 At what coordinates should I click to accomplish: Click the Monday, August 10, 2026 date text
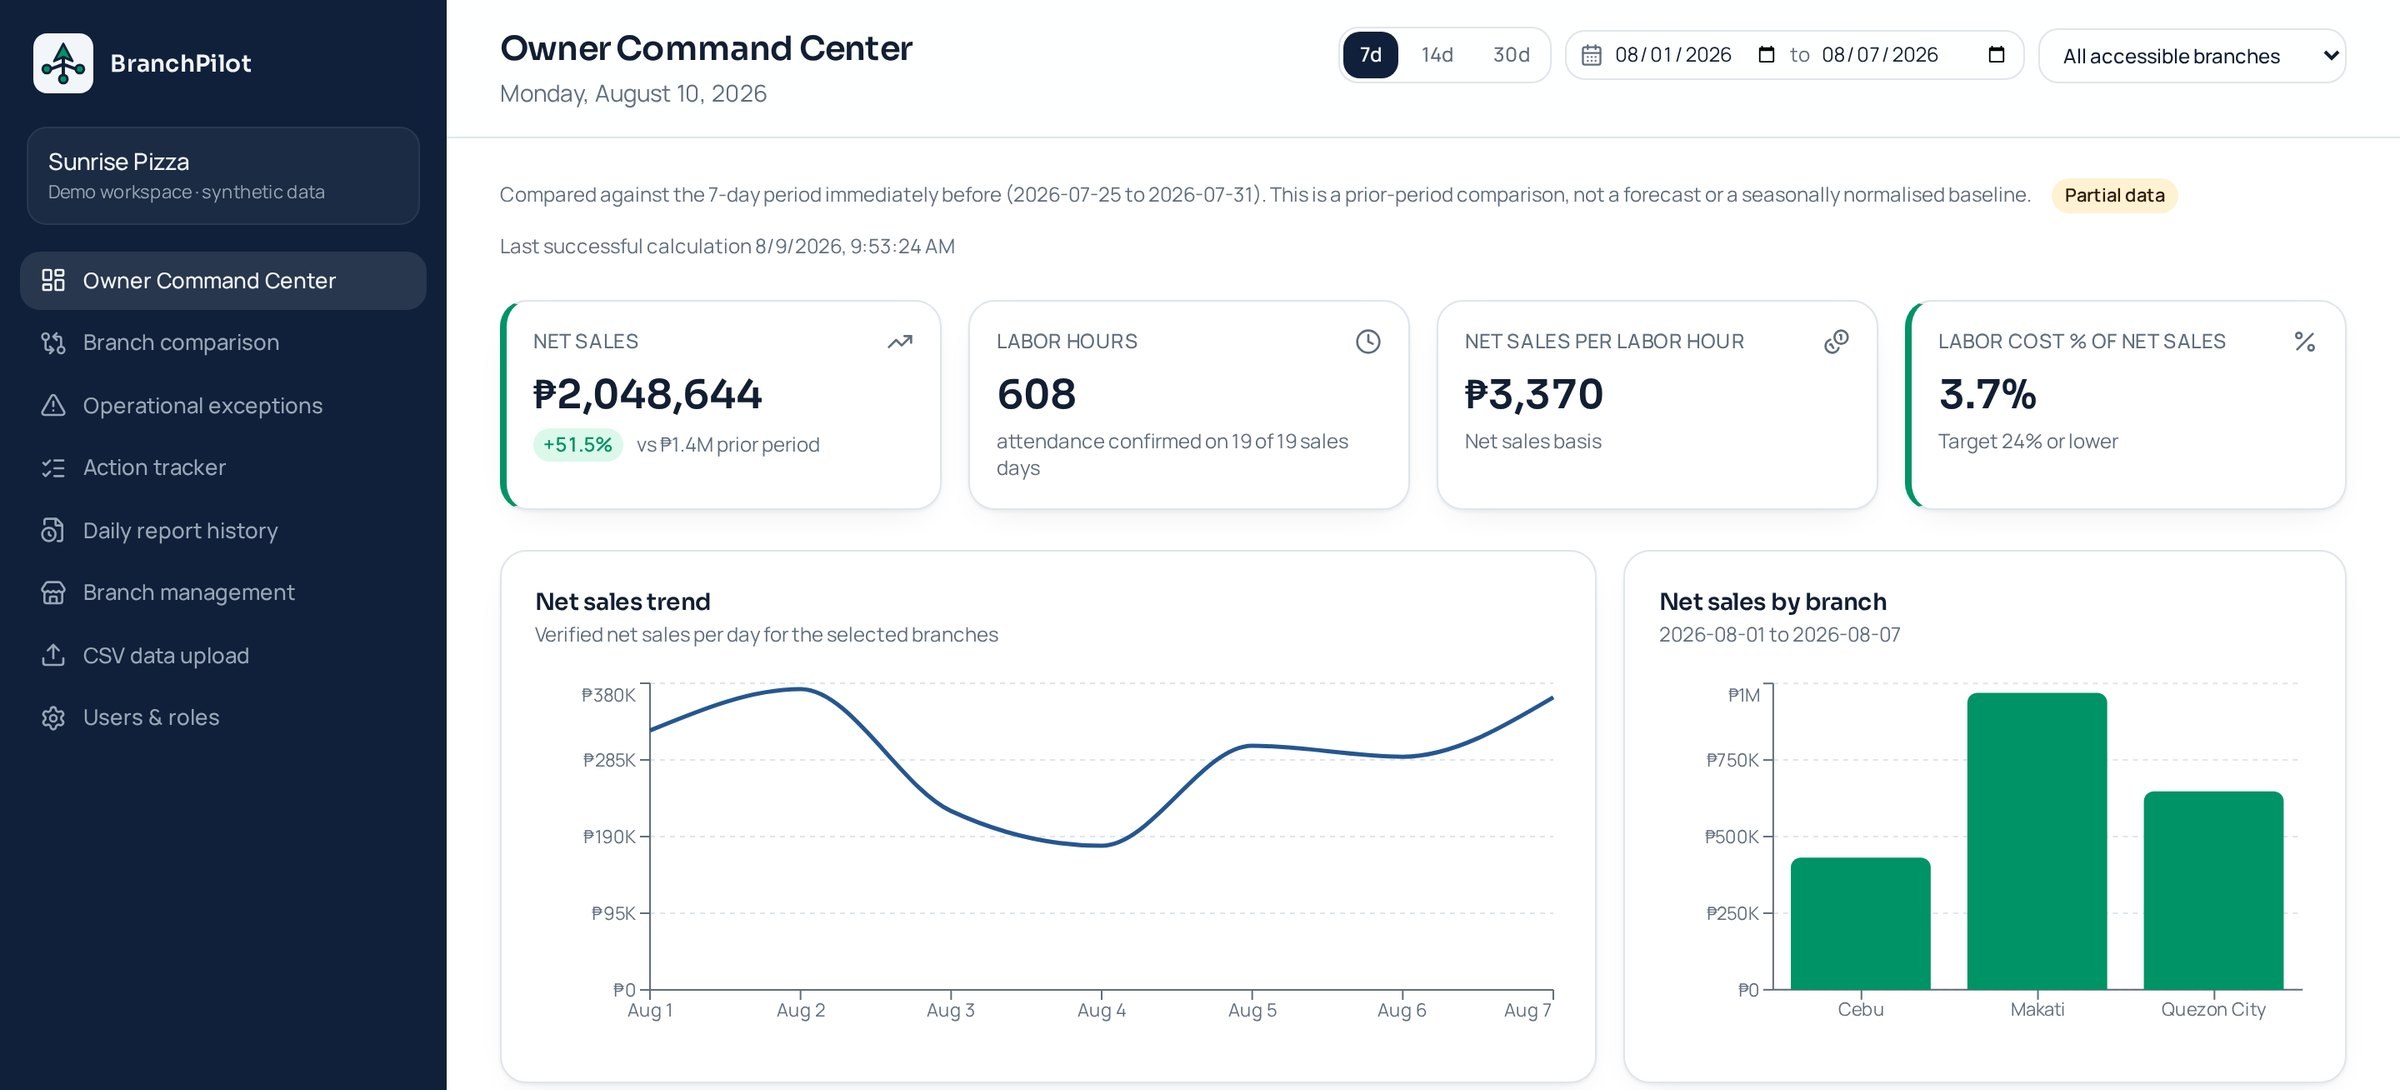(633, 93)
